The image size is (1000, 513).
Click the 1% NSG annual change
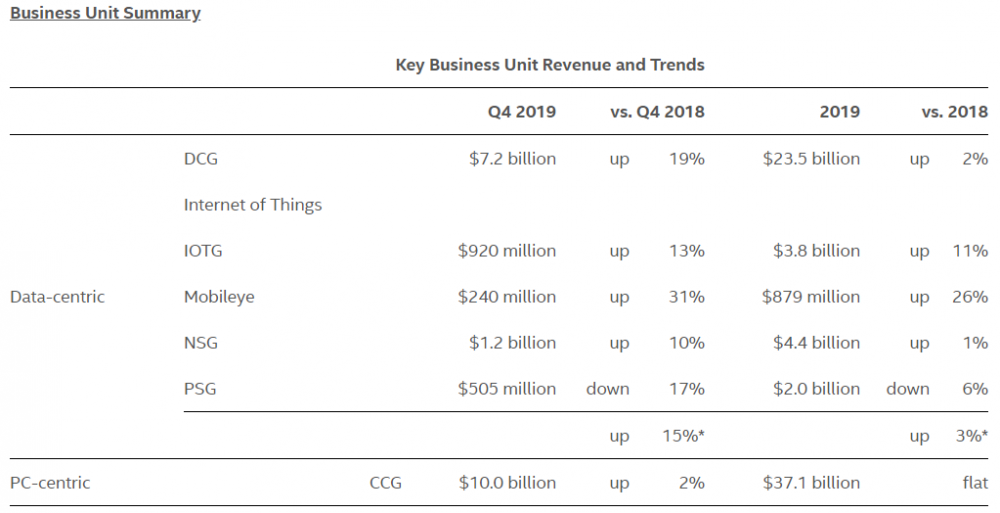(976, 343)
